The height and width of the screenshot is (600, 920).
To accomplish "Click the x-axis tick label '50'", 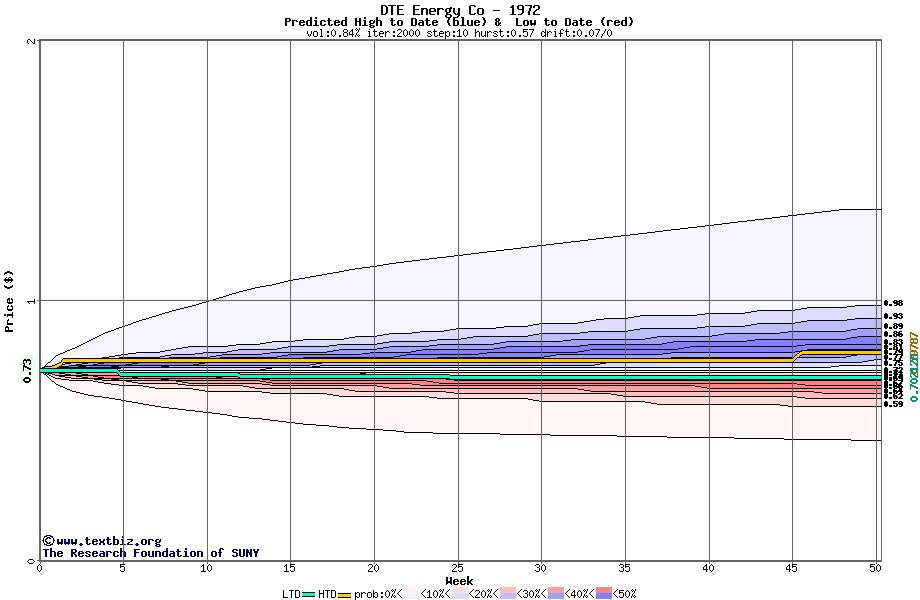I will point(876,568).
